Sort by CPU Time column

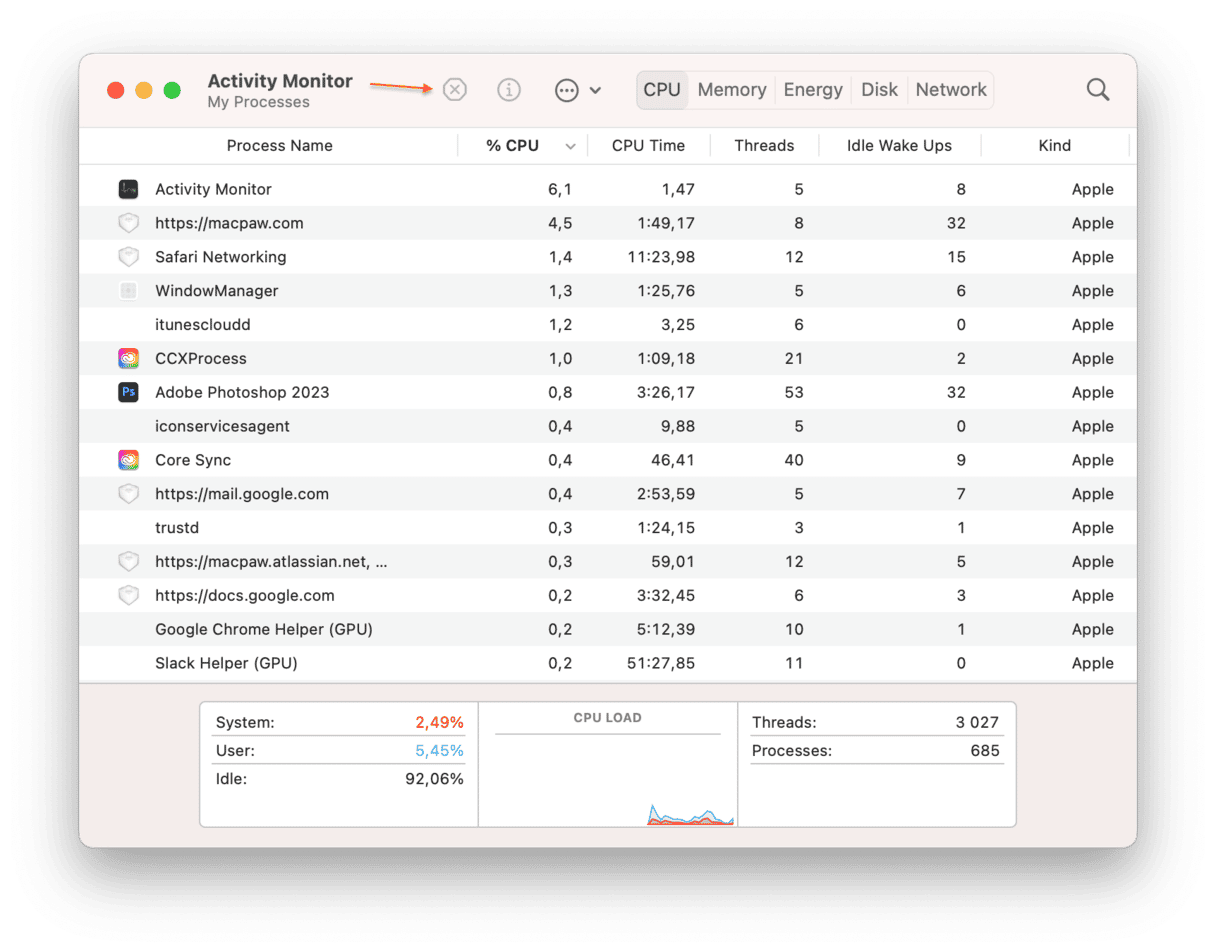click(648, 146)
